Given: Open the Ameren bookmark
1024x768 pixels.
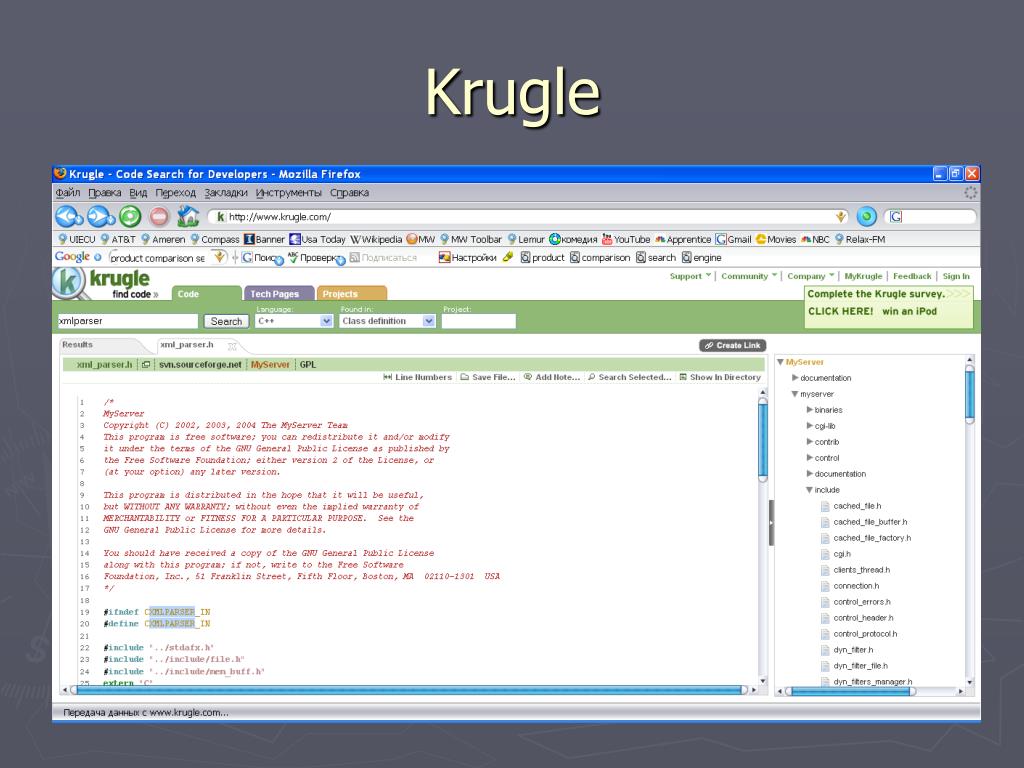Looking at the screenshot, I should point(163,240).
